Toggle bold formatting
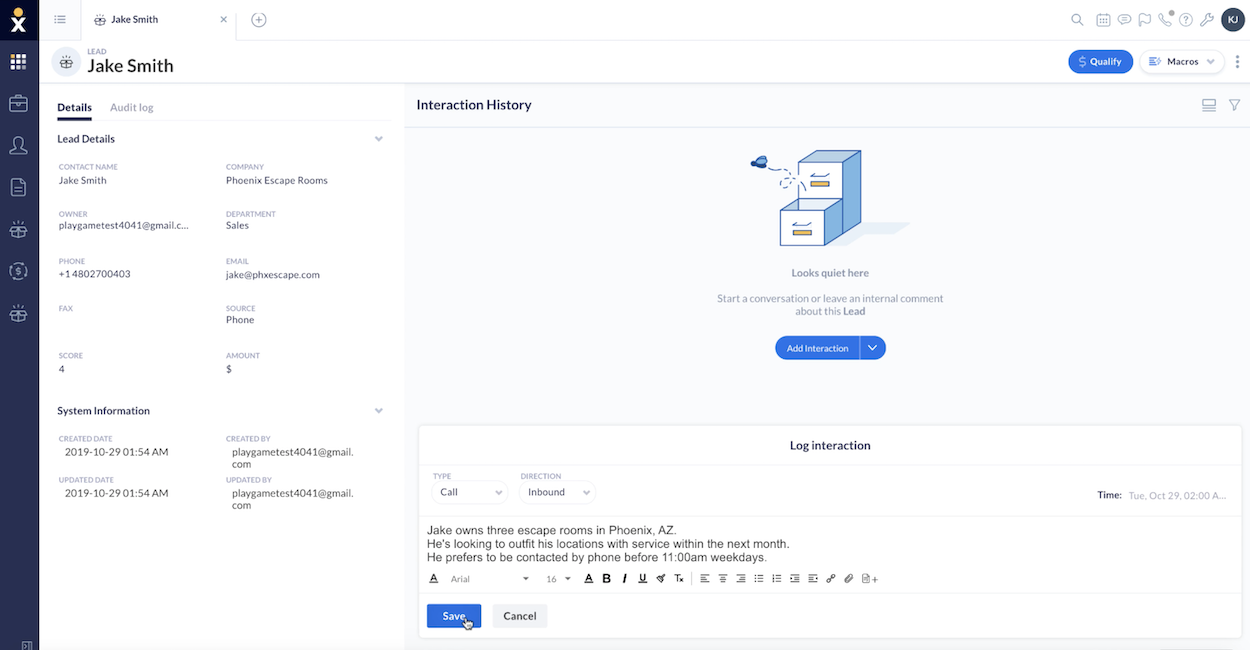The width and height of the screenshot is (1250, 650). click(606, 579)
